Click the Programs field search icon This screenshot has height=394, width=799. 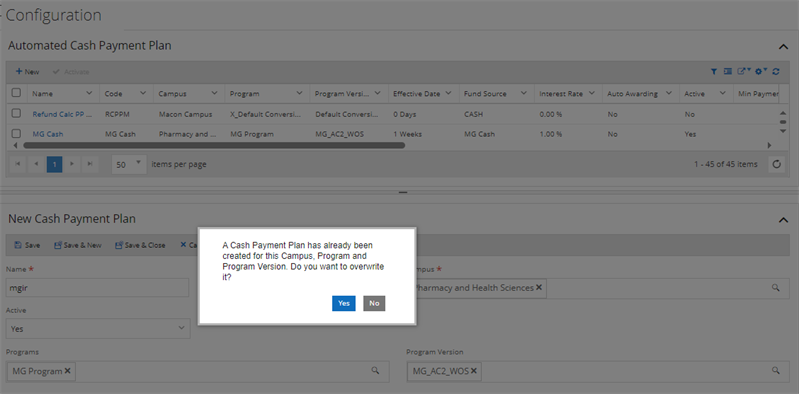pyautogui.click(x=375, y=371)
